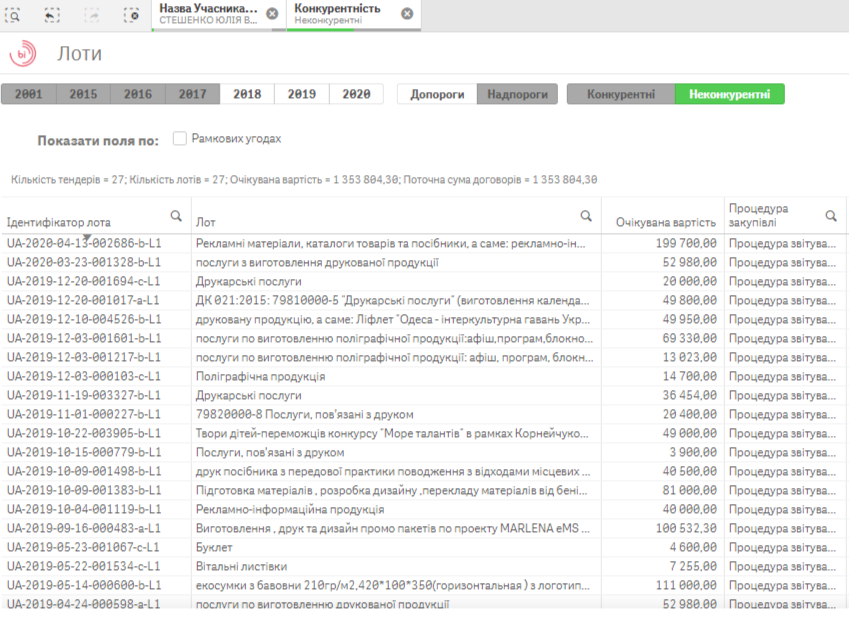Click lot ID UA-2019-10-22-003905-b-L1
Screen dimensions: 849x617
tap(84, 434)
